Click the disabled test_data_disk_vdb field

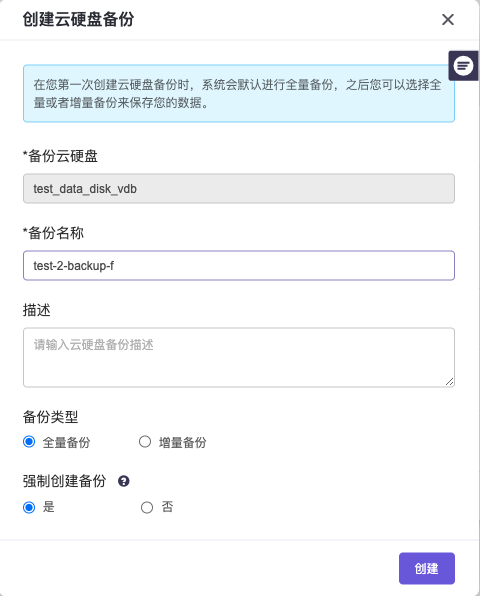239,189
